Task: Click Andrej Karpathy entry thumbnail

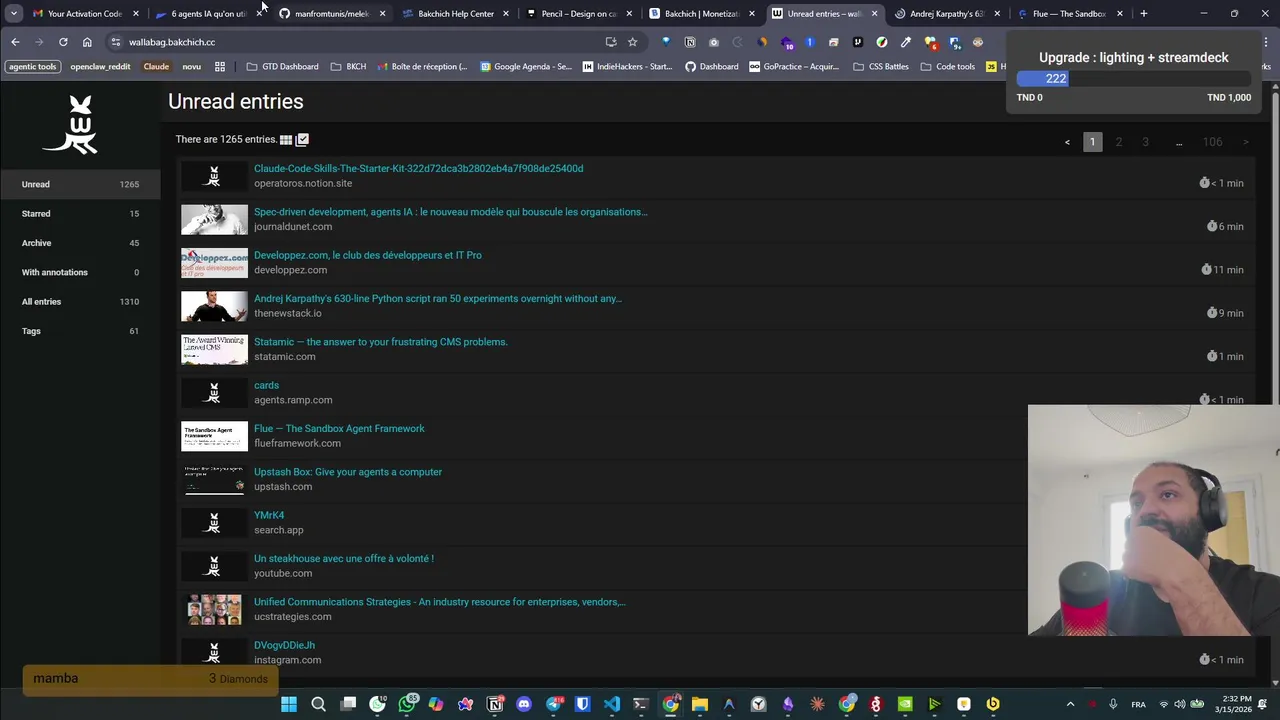Action: click(x=214, y=306)
